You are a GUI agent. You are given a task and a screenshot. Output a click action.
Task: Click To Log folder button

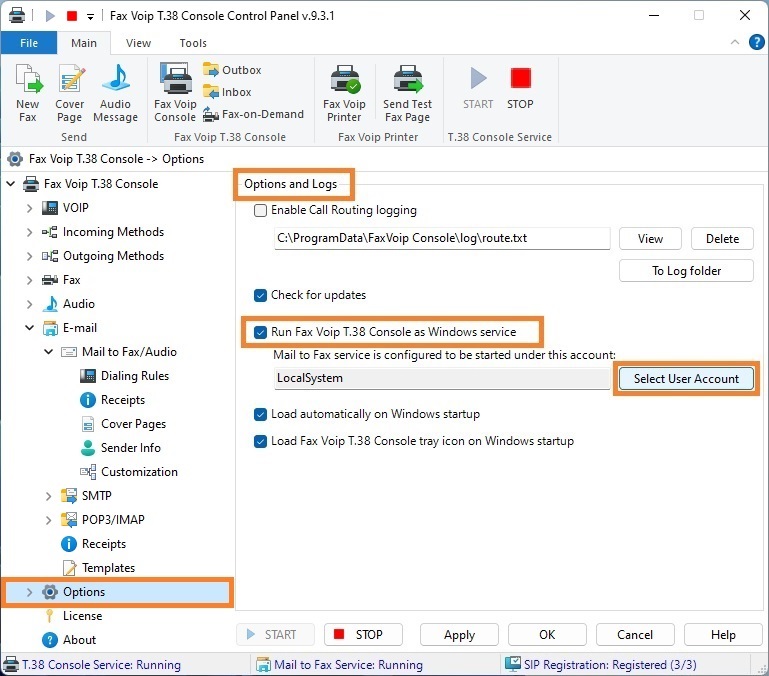(x=687, y=271)
